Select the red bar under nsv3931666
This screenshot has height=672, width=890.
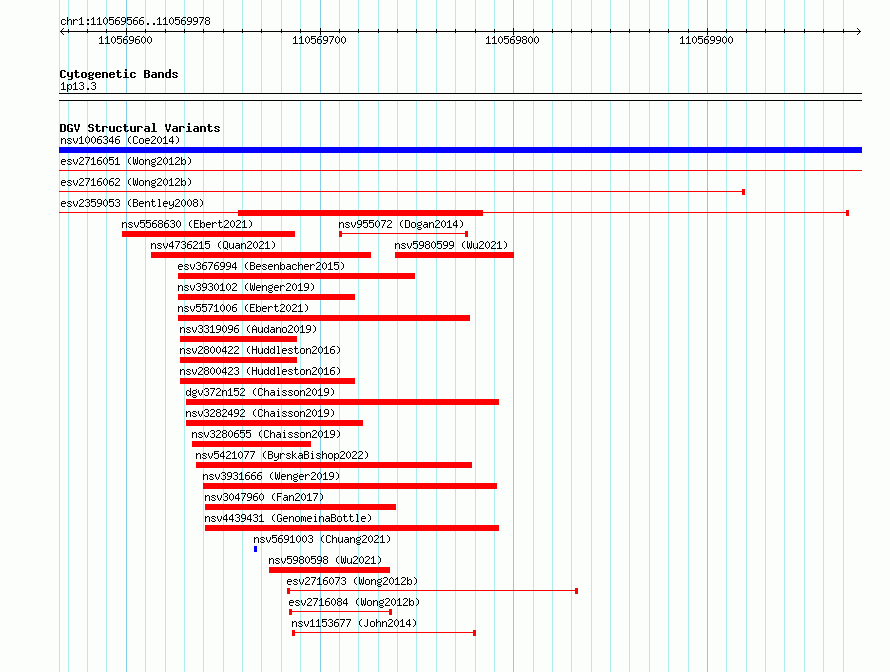[x=350, y=486]
